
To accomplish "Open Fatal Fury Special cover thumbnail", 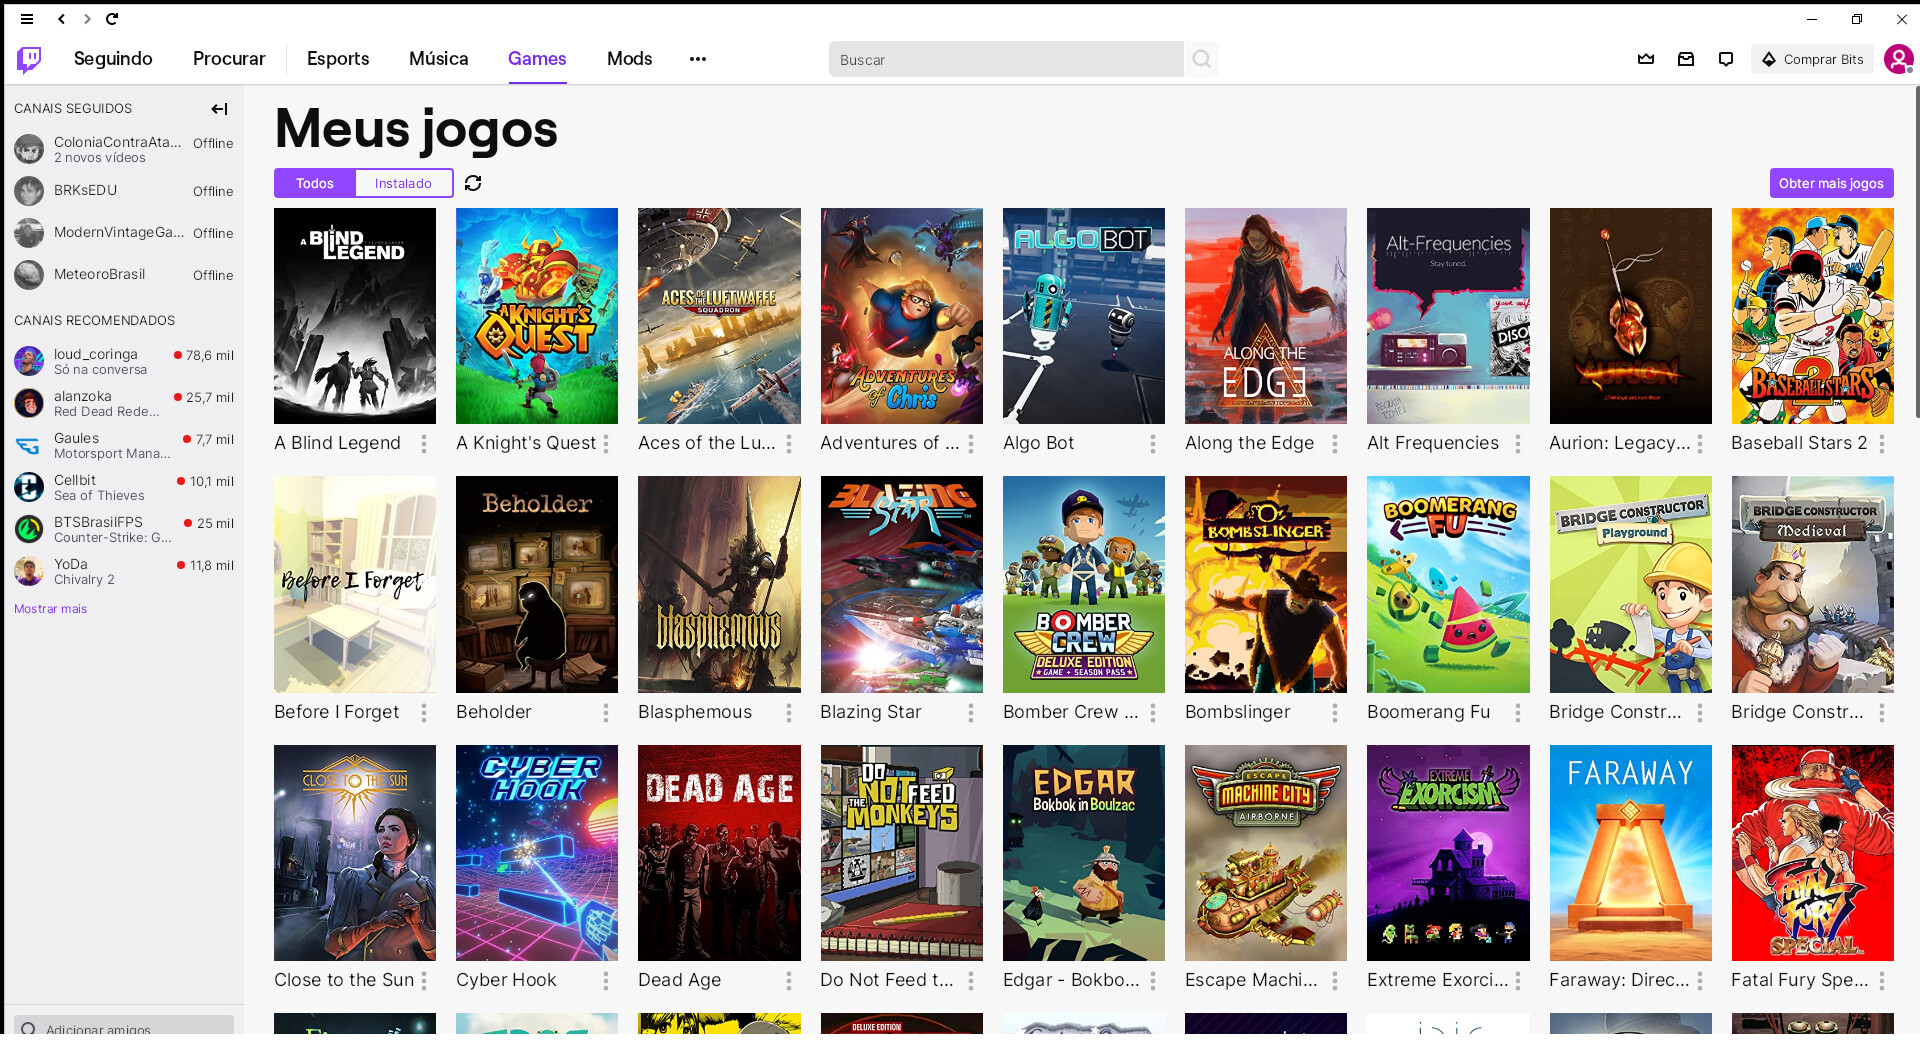I will pyautogui.click(x=1812, y=853).
